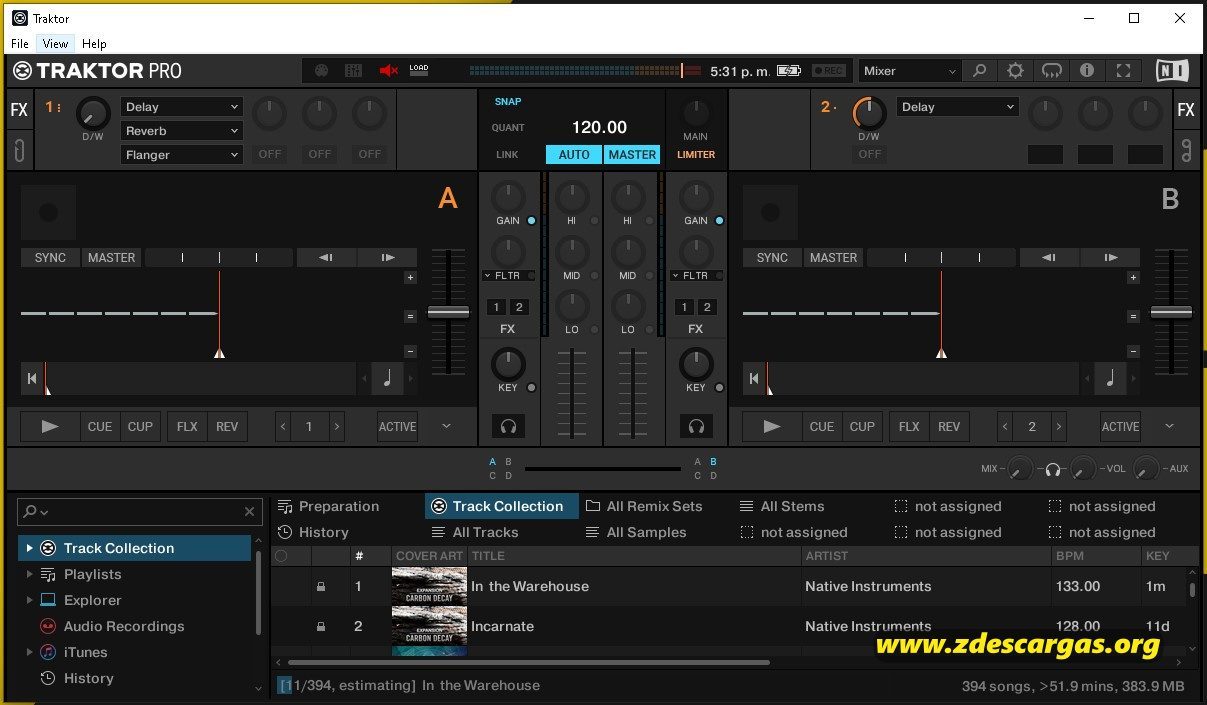Click the red muted speaker icon
This screenshot has height=705, width=1207.
[x=388, y=71]
